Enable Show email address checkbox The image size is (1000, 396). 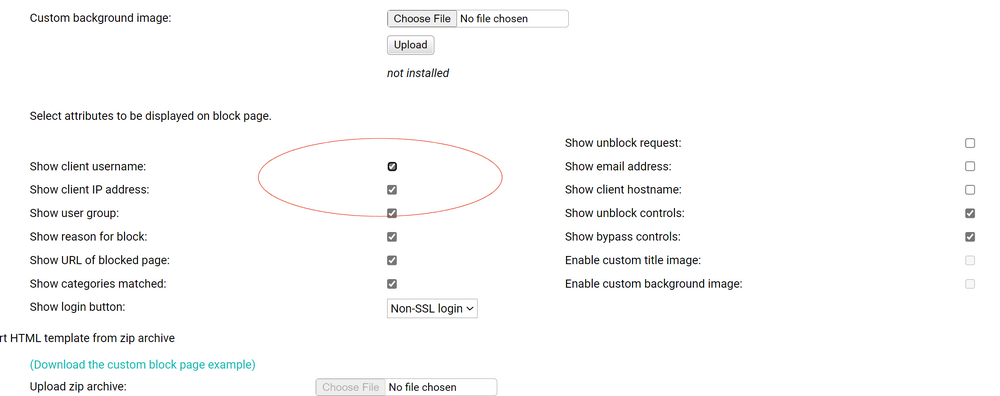pyautogui.click(x=970, y=166)
